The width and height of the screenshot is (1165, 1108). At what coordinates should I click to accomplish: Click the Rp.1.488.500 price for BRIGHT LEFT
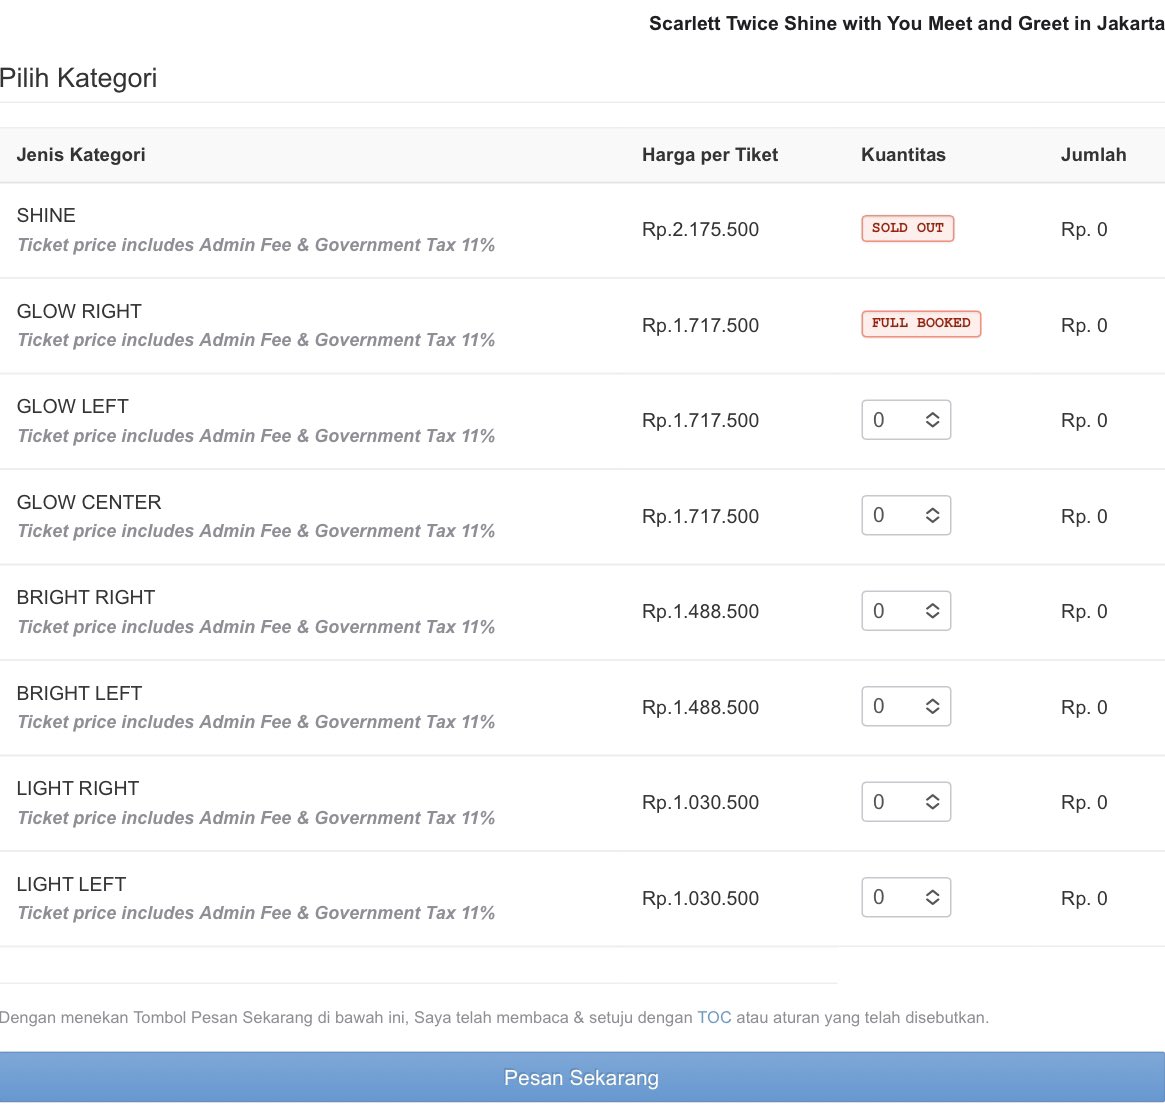pyautogui.click(x=701, y=707)
